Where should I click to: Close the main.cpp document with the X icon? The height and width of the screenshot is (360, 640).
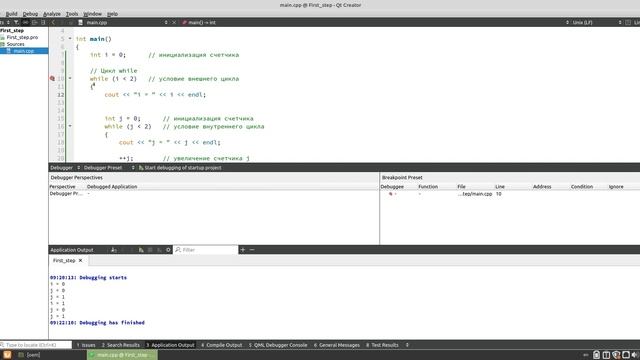pos(174,22)
